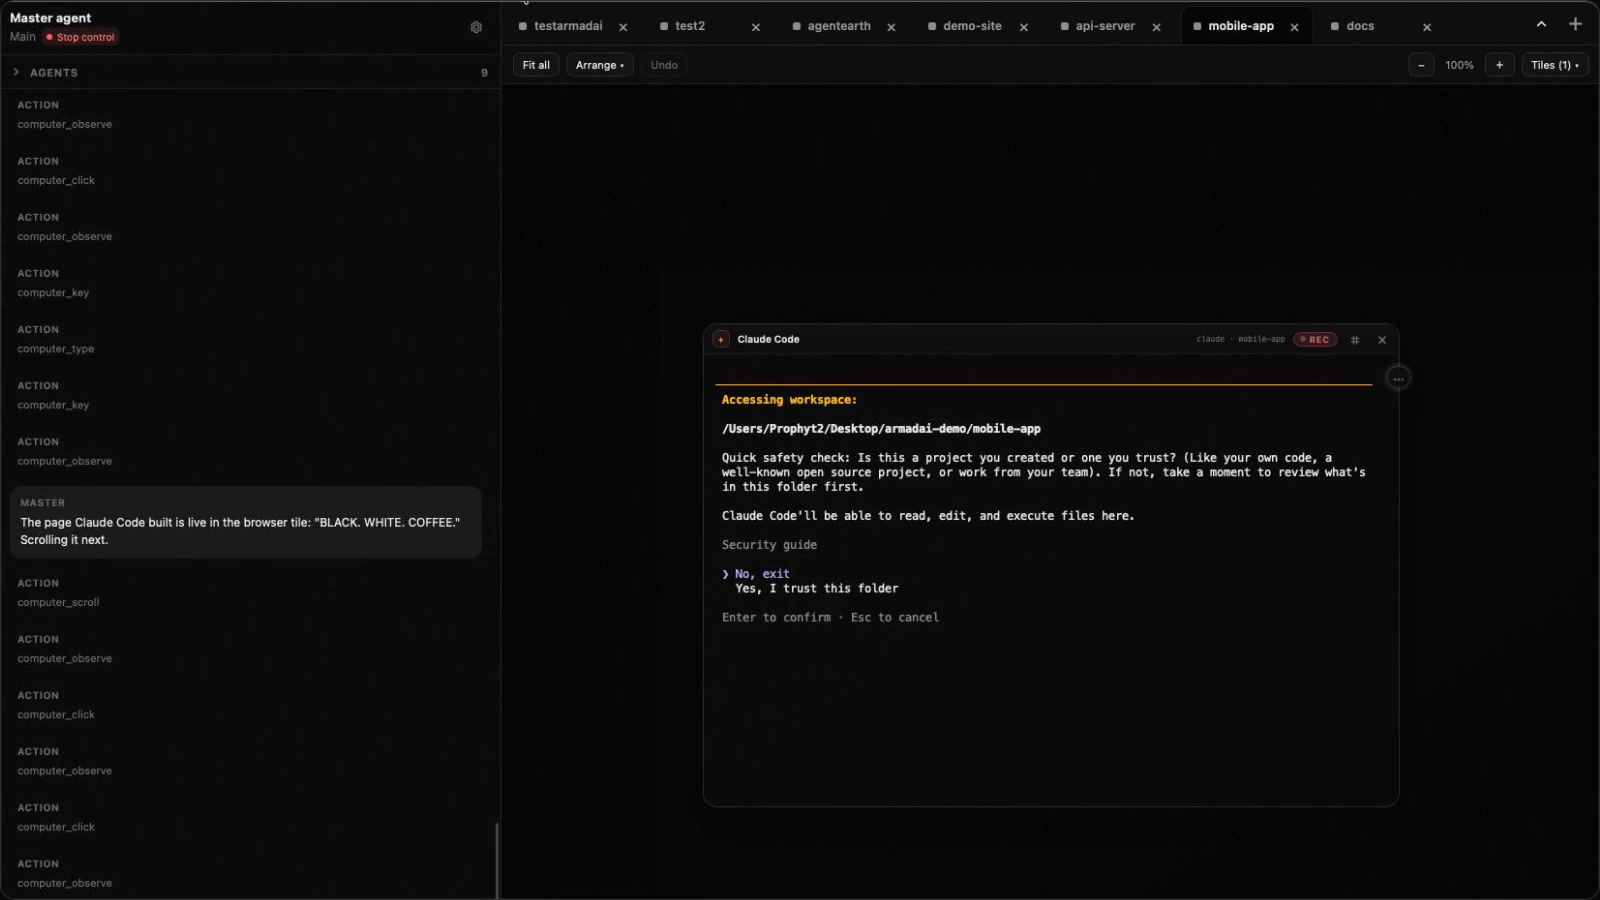The height and width of the screenshot is (900, 1600).
Task: Click the 'Accessing workspace:' heading
Action: [x=789, y=400]
